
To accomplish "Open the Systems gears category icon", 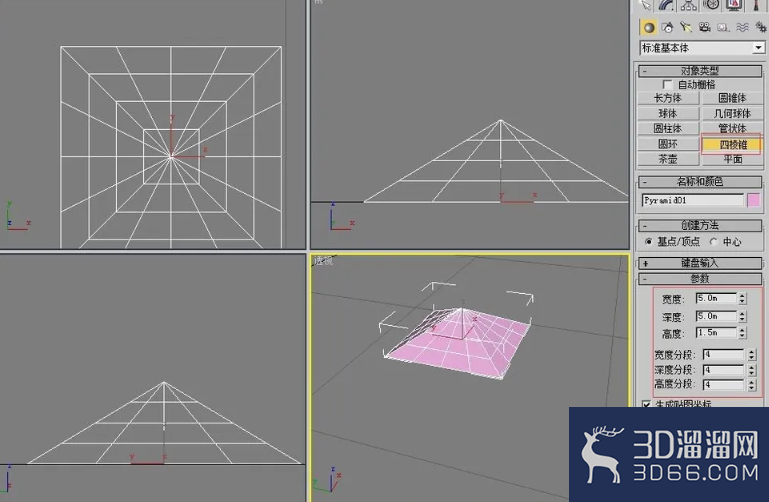I will pyautogui.click(x=760, y=27).
